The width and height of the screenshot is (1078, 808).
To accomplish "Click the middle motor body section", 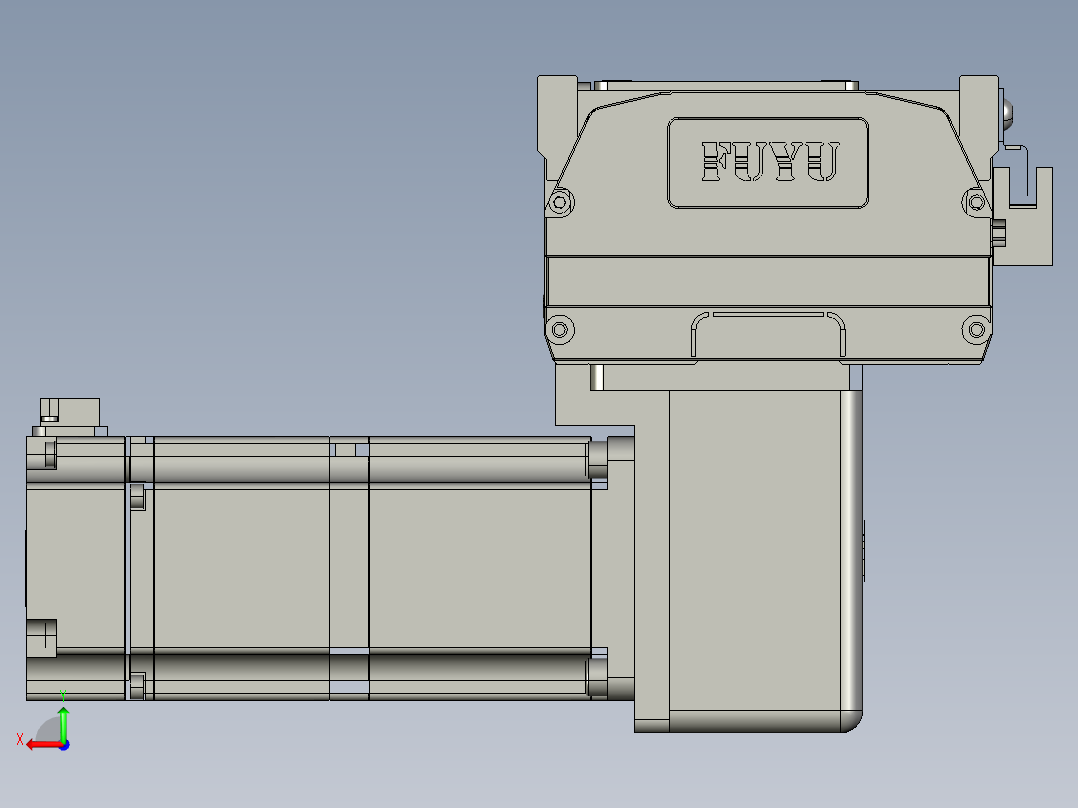I will [241, 568].
